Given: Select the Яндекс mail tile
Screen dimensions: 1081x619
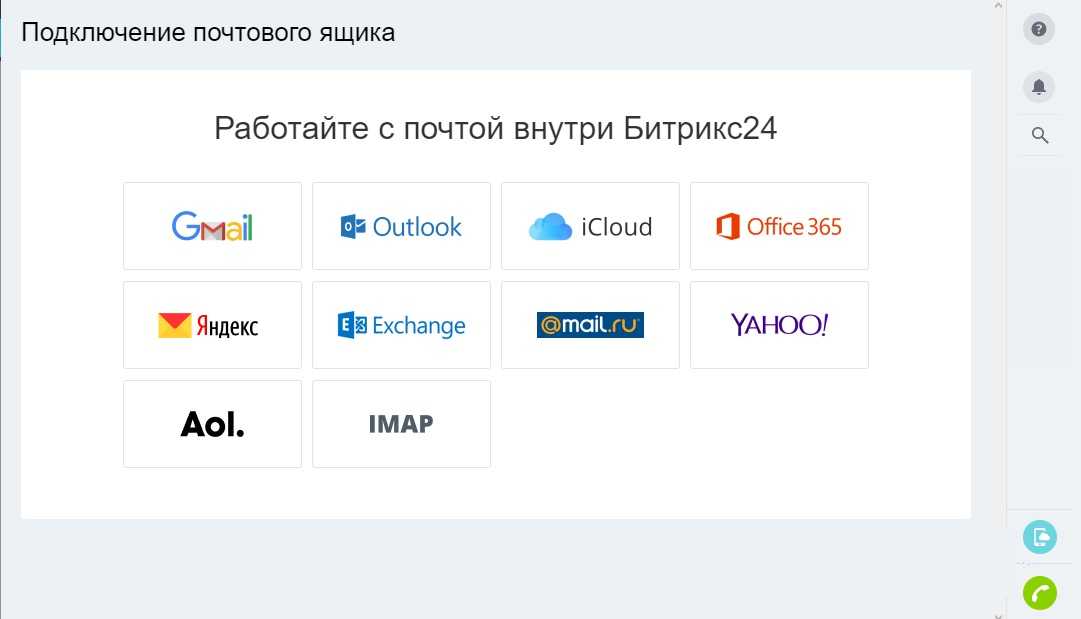Looking at the screenshot, I should coord(212,325).
